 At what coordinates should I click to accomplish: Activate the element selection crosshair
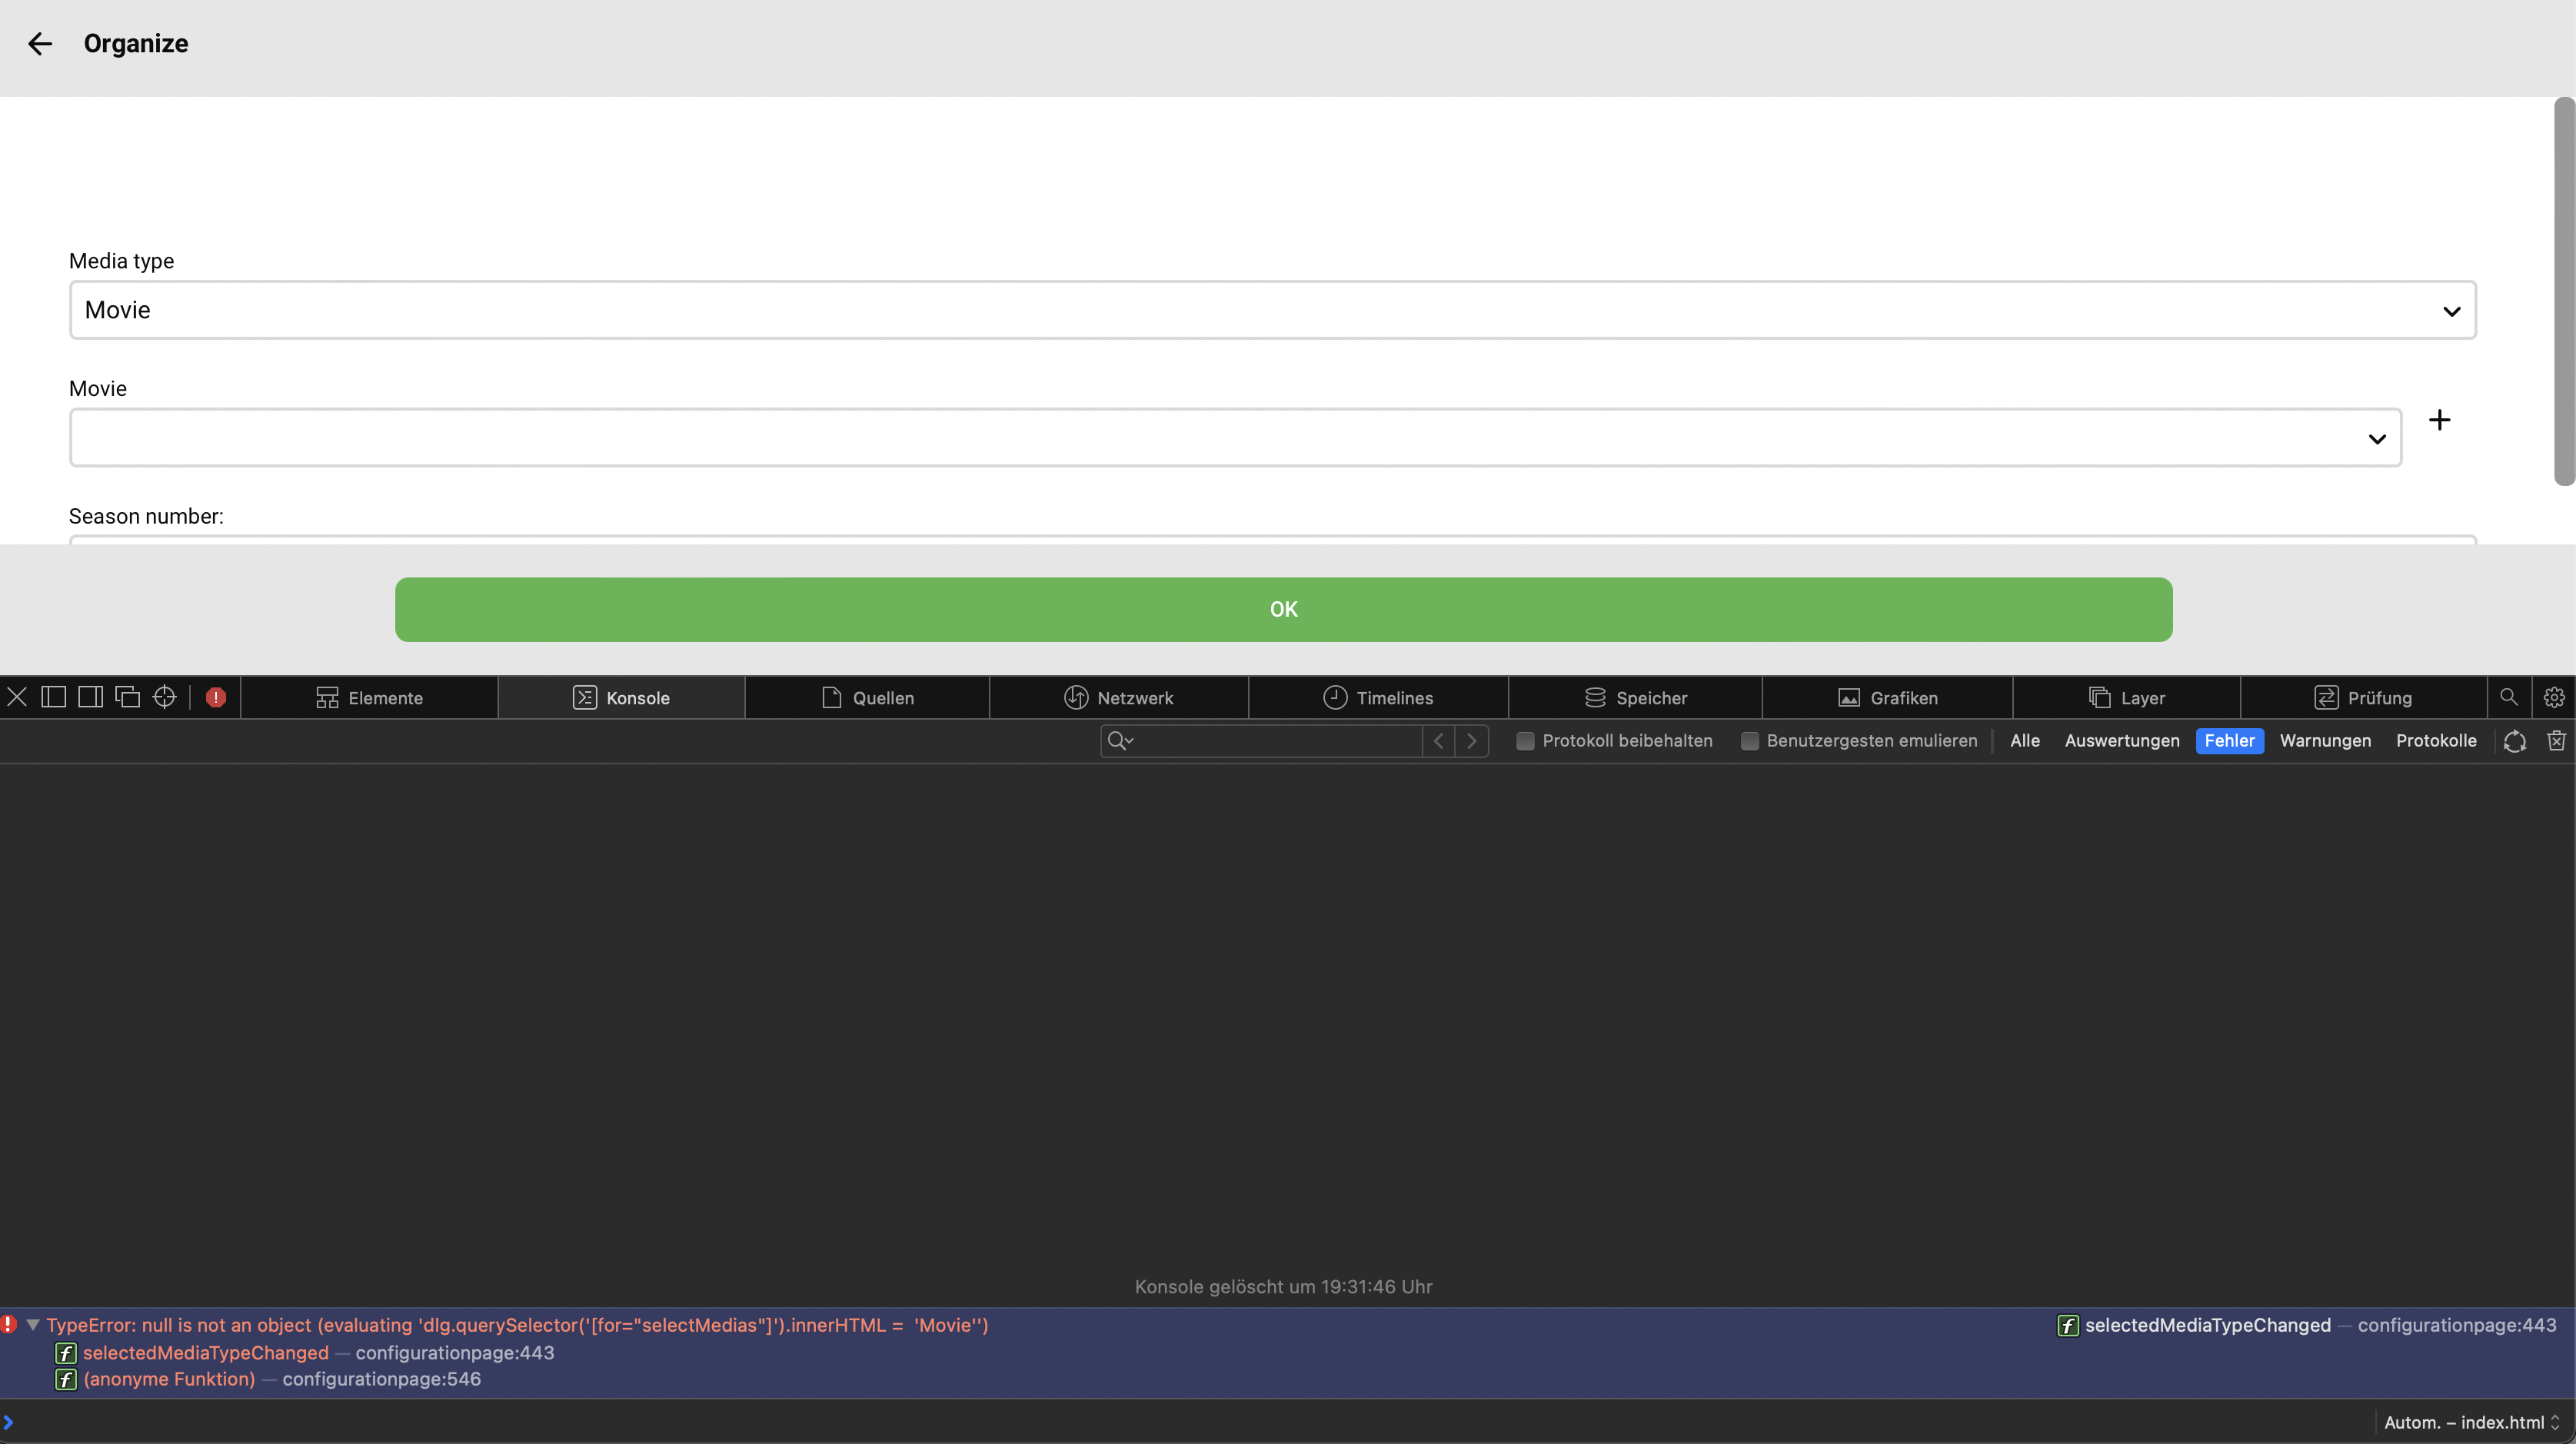(x=165, y=697)
